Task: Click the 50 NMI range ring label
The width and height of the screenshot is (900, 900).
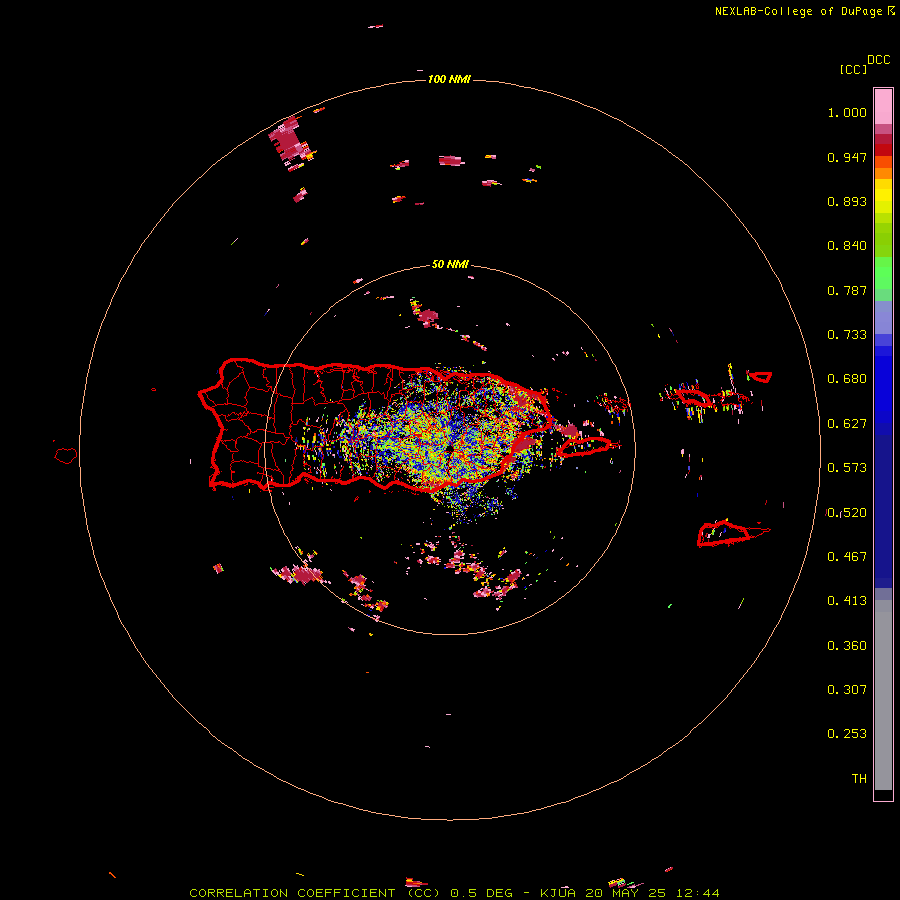Action: click(450, 265)
